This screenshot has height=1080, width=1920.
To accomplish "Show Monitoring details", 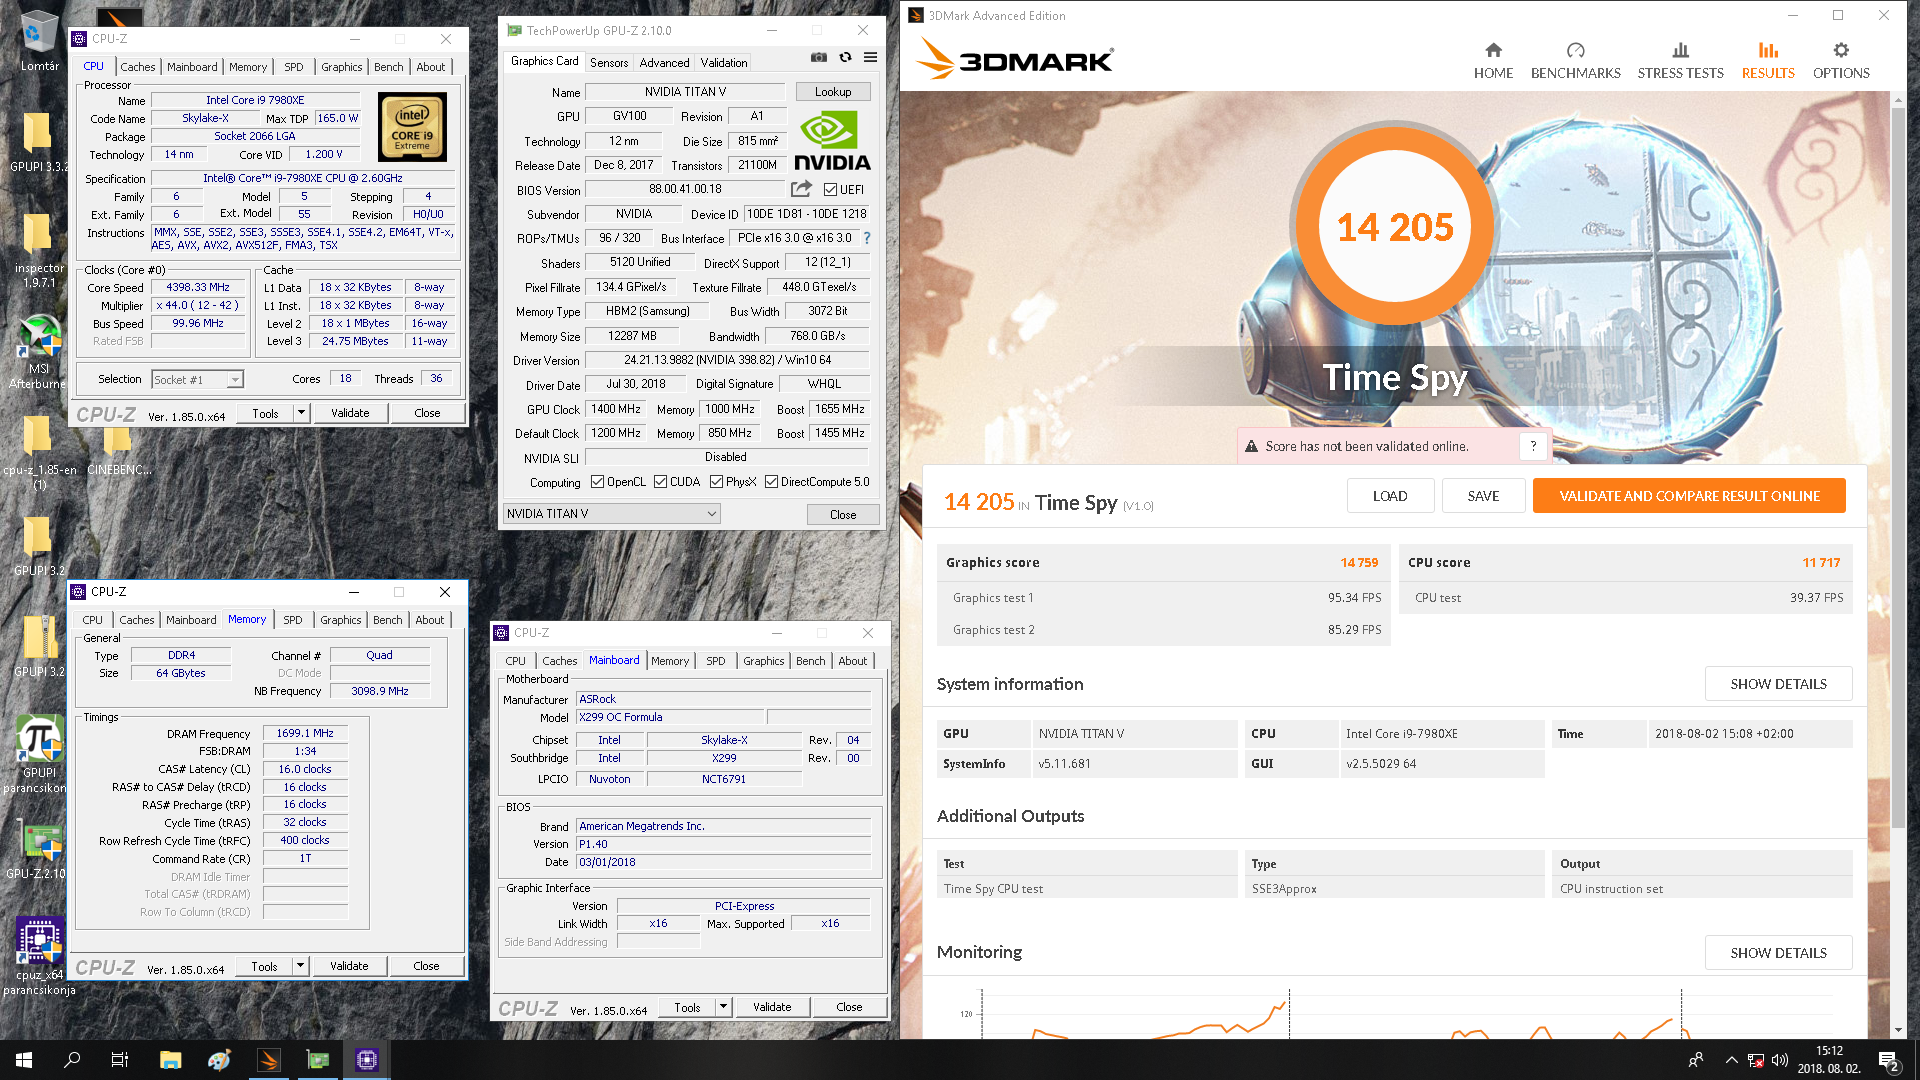I will tap(1778, 953).
